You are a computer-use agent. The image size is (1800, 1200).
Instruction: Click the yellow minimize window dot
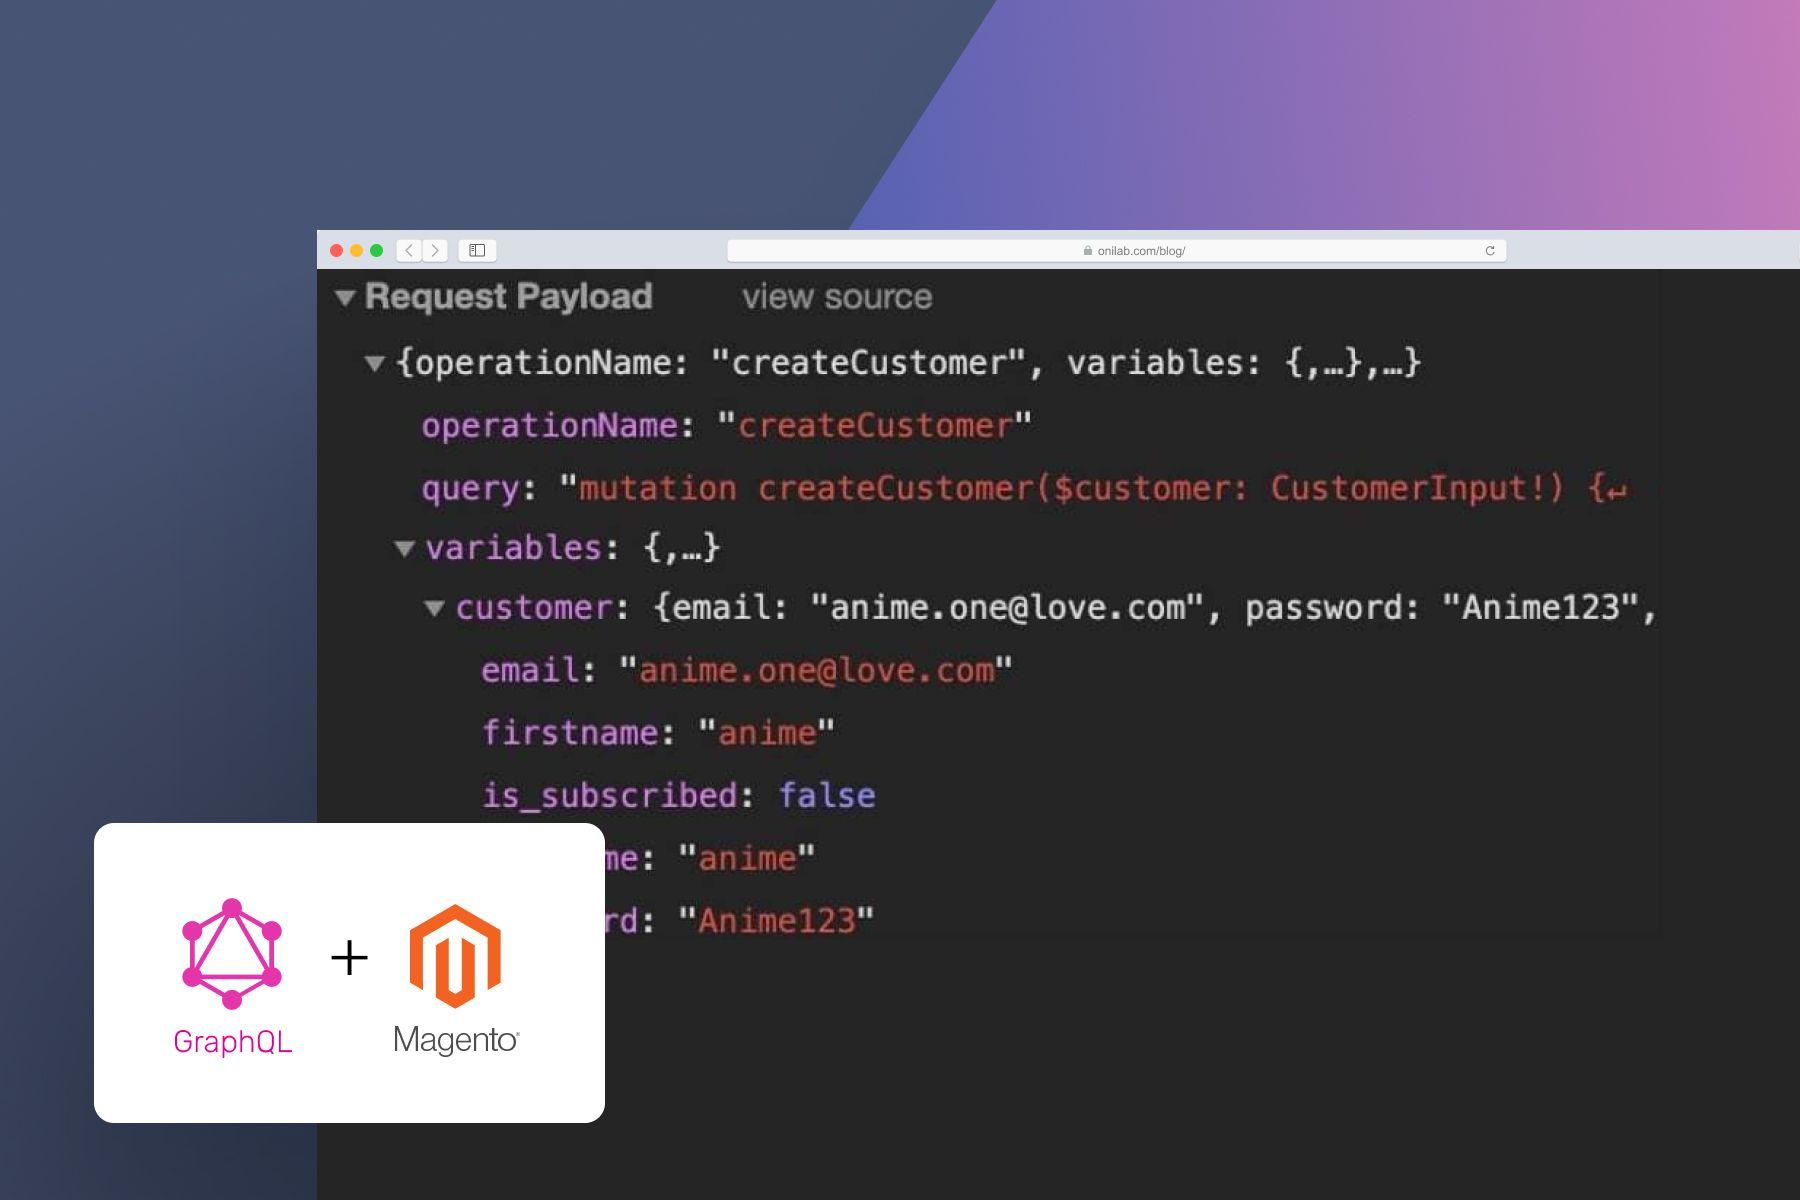(x=357, y=250)
